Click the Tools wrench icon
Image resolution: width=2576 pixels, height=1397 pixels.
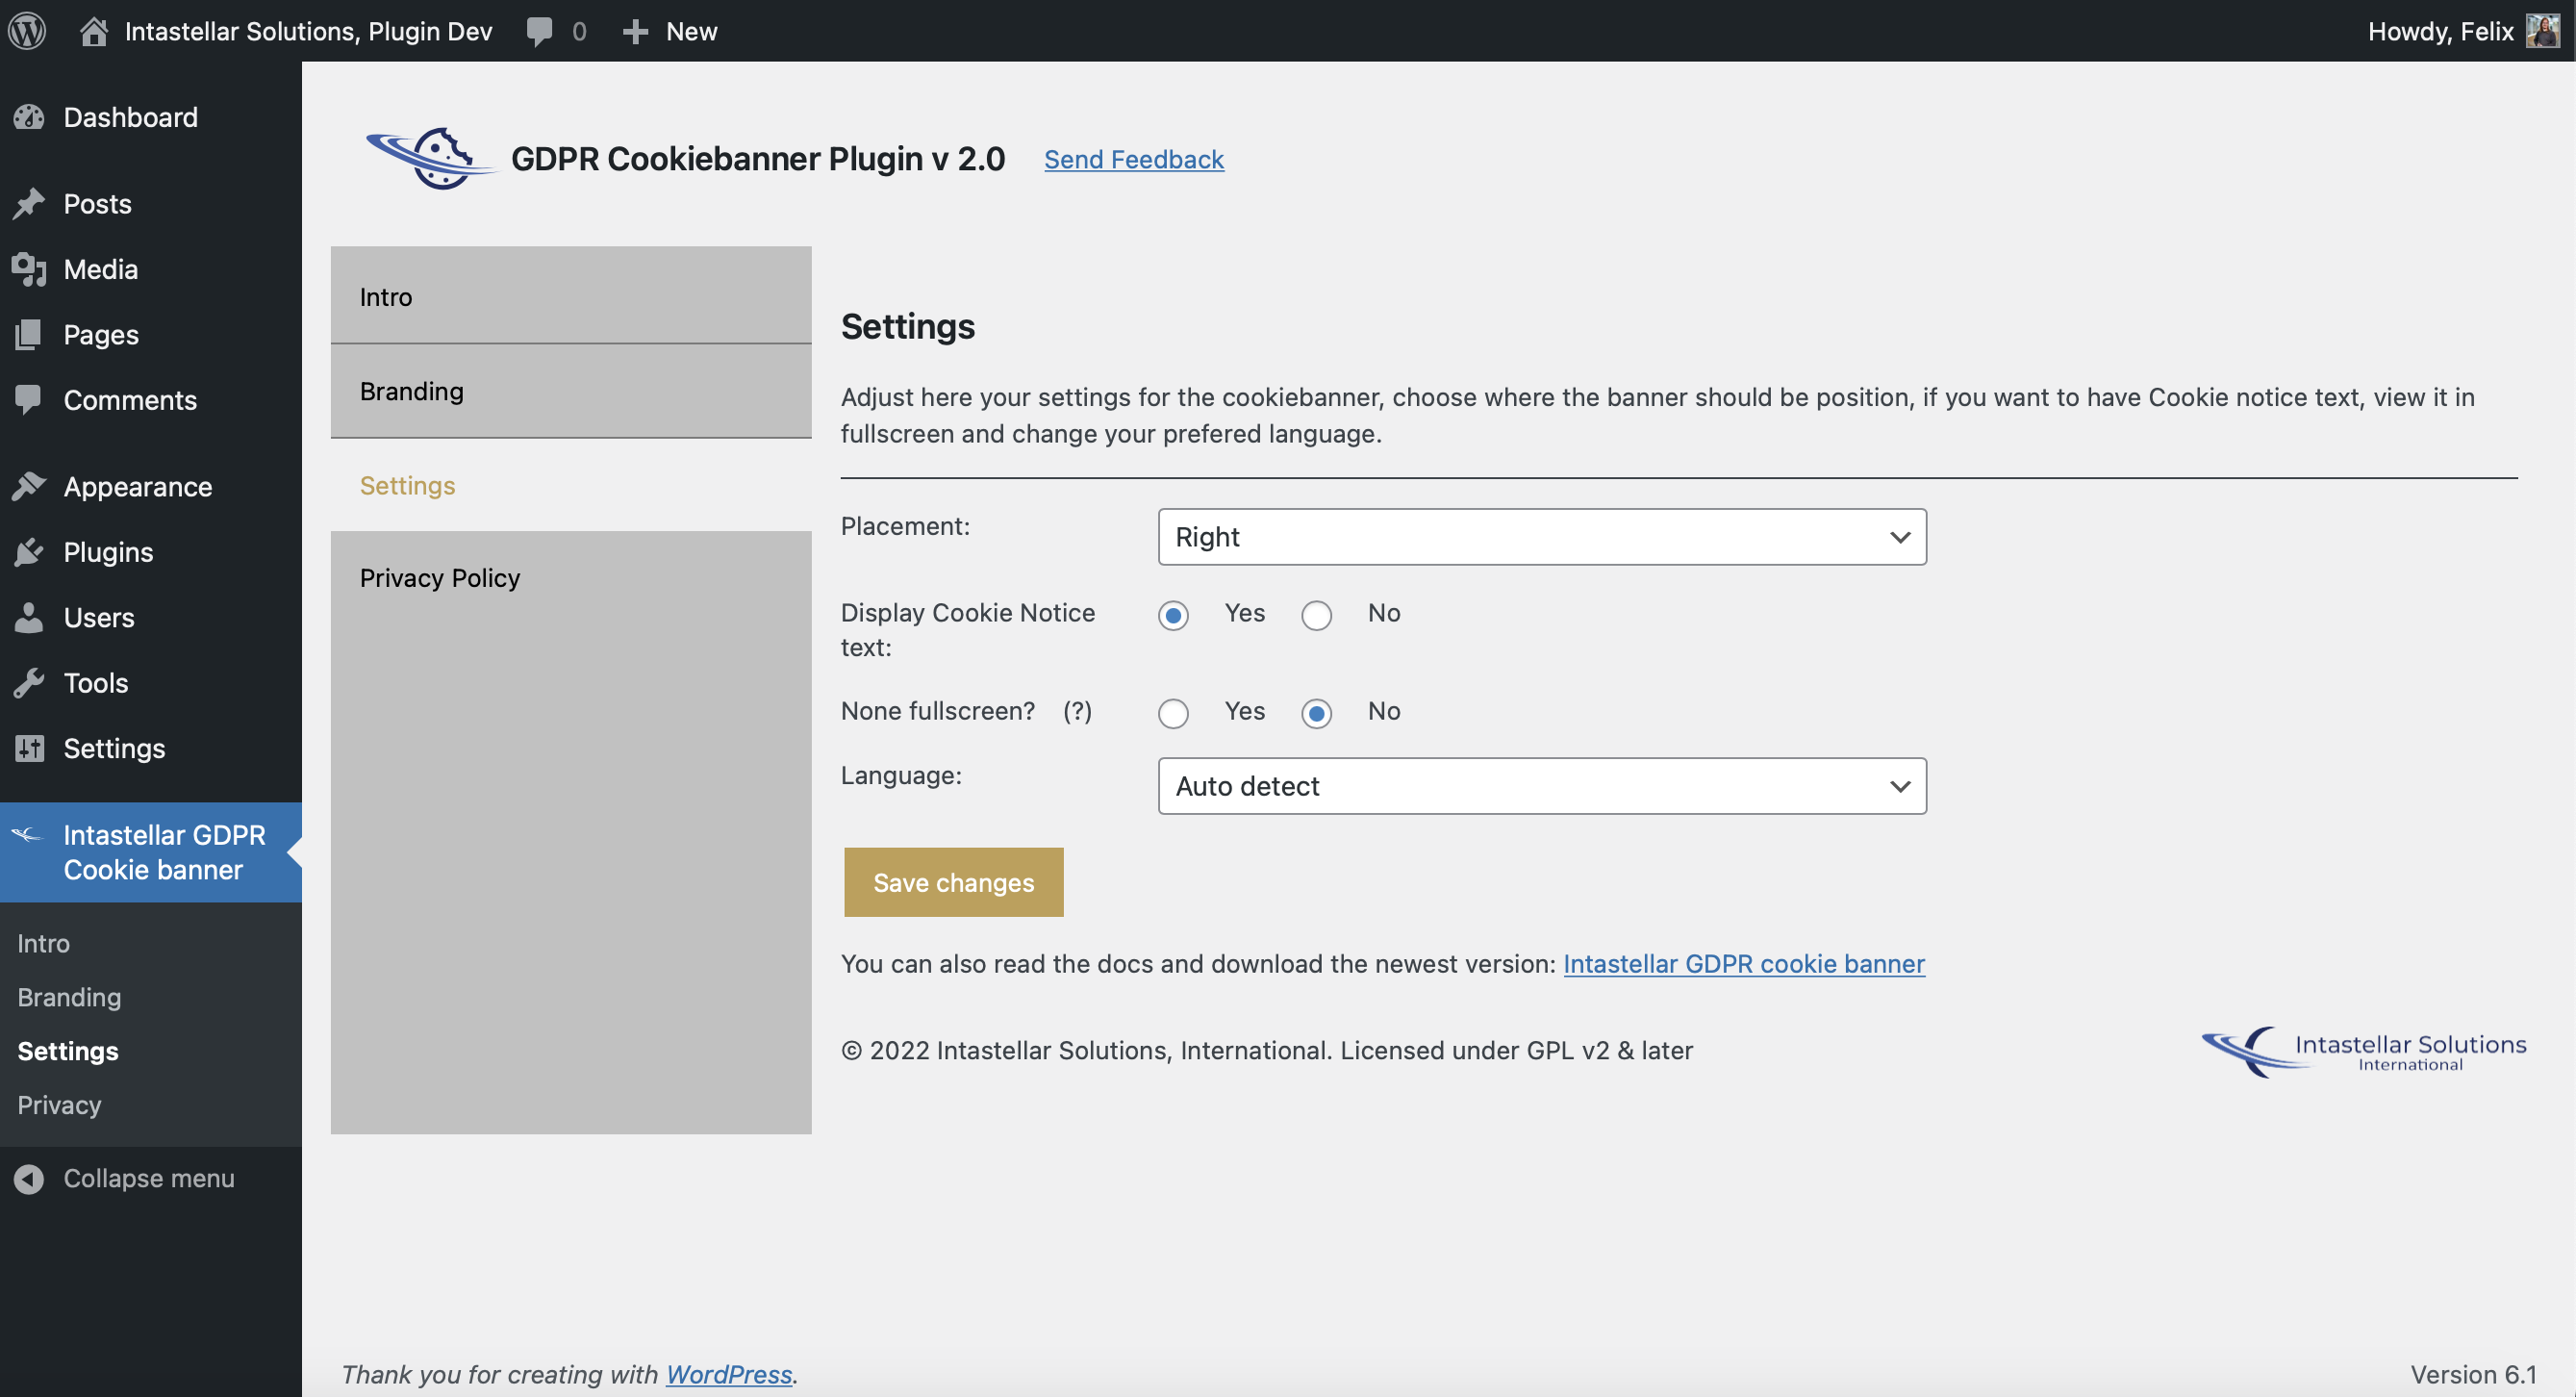point(29,683)
